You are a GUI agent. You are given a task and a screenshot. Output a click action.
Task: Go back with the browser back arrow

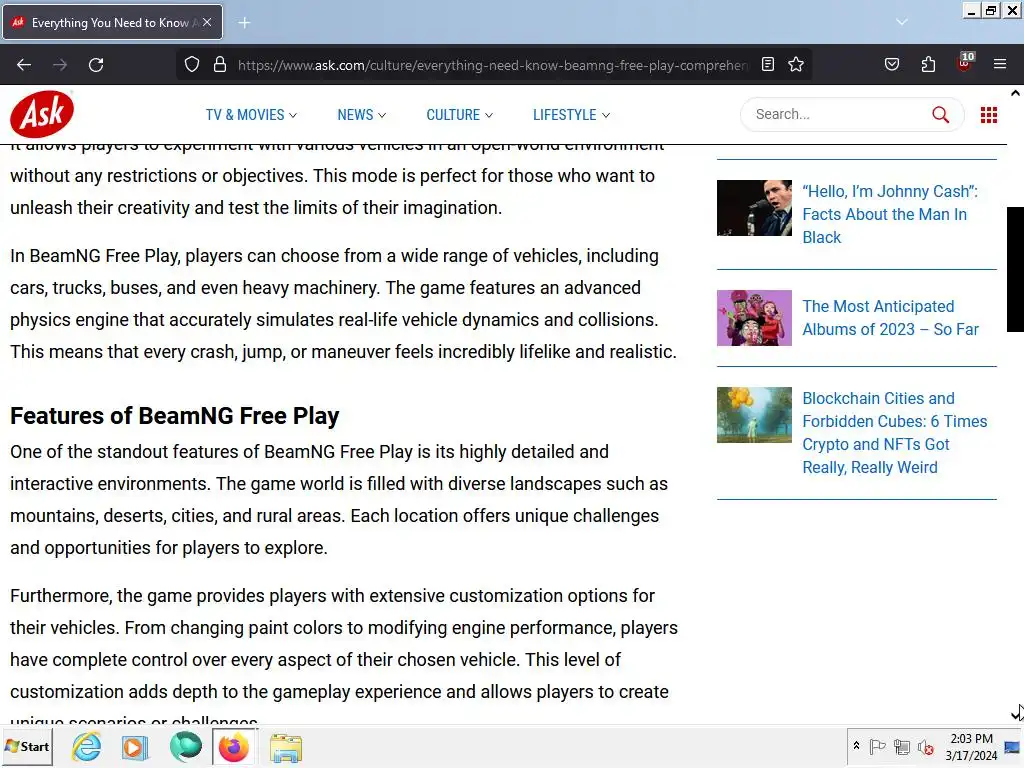pos(24,65)
